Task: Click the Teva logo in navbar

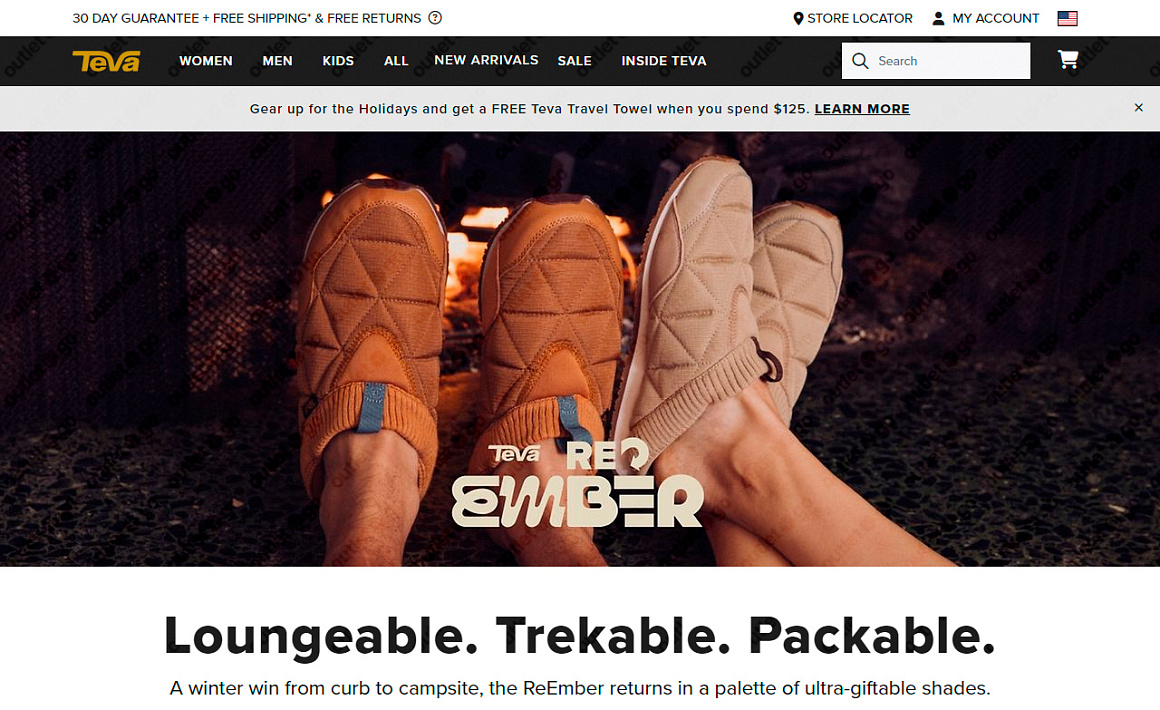Action: point(106,61)
